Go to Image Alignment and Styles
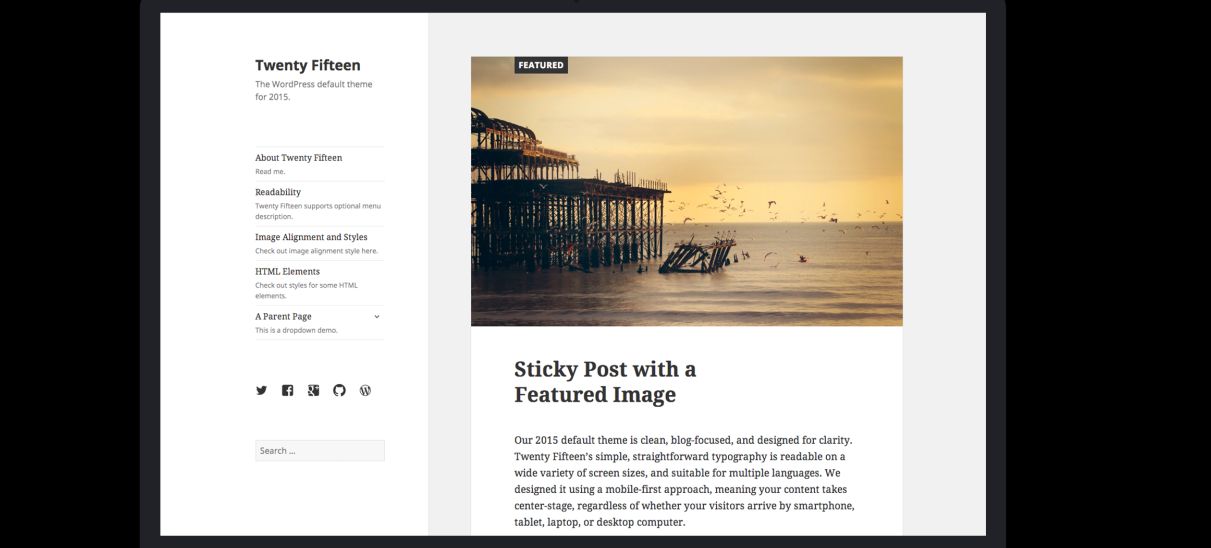The image size is (1211, 548). point(311,237)
